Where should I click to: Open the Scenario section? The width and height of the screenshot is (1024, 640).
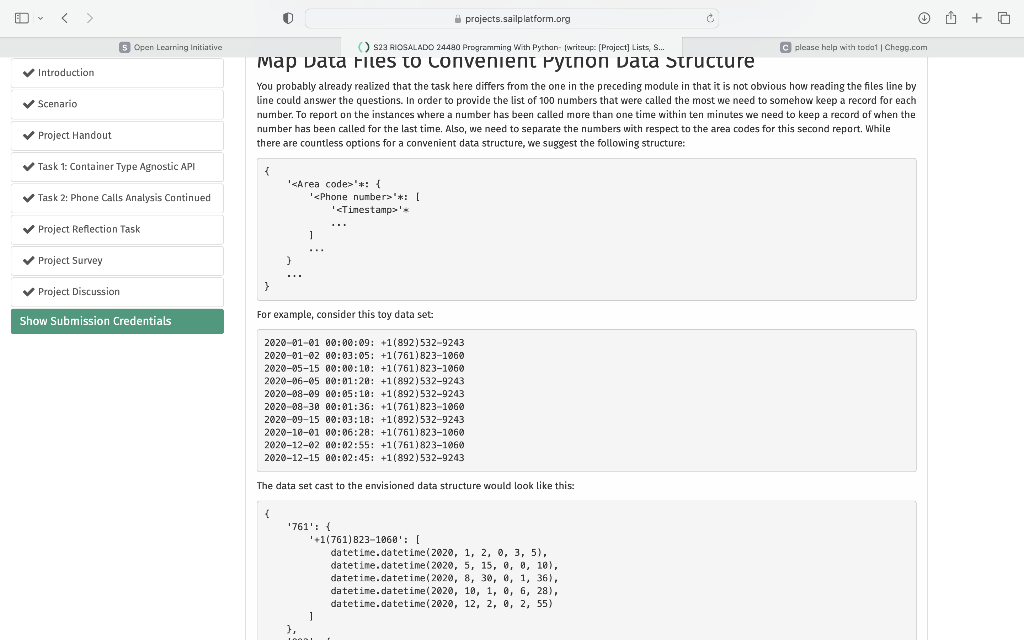point(118,104)
